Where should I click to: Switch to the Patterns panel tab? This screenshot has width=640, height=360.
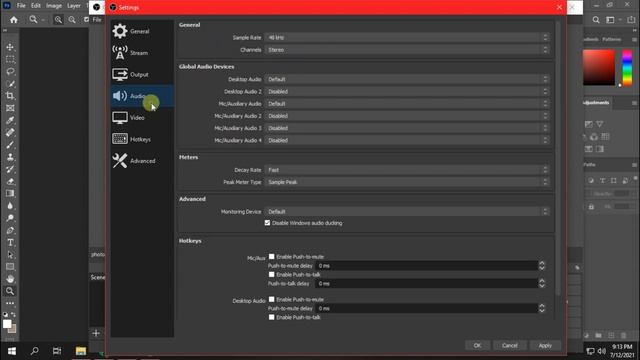[x=611, y=39]
